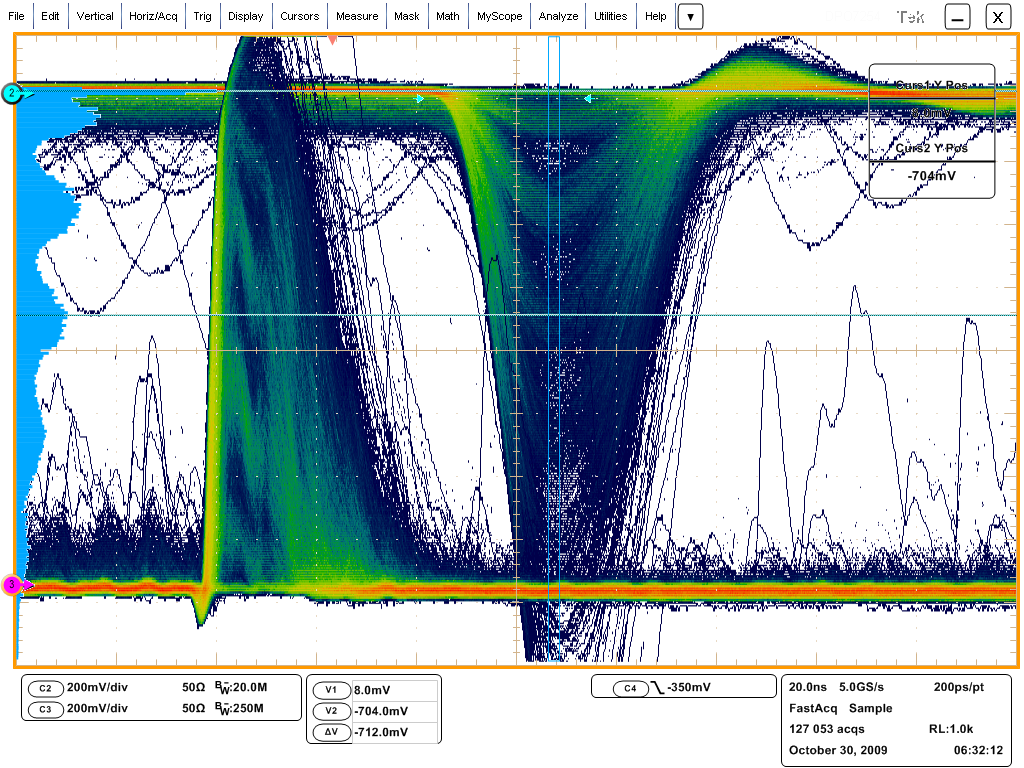Click the 20.0ns timebase readout
This screenshot has height=768, width=1024.
click(808, 688)
